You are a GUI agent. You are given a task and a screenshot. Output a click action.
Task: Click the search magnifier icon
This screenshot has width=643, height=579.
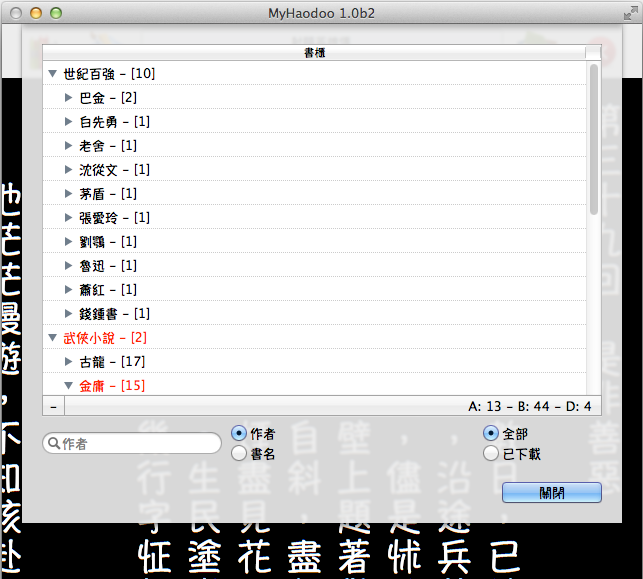[54, 443]
